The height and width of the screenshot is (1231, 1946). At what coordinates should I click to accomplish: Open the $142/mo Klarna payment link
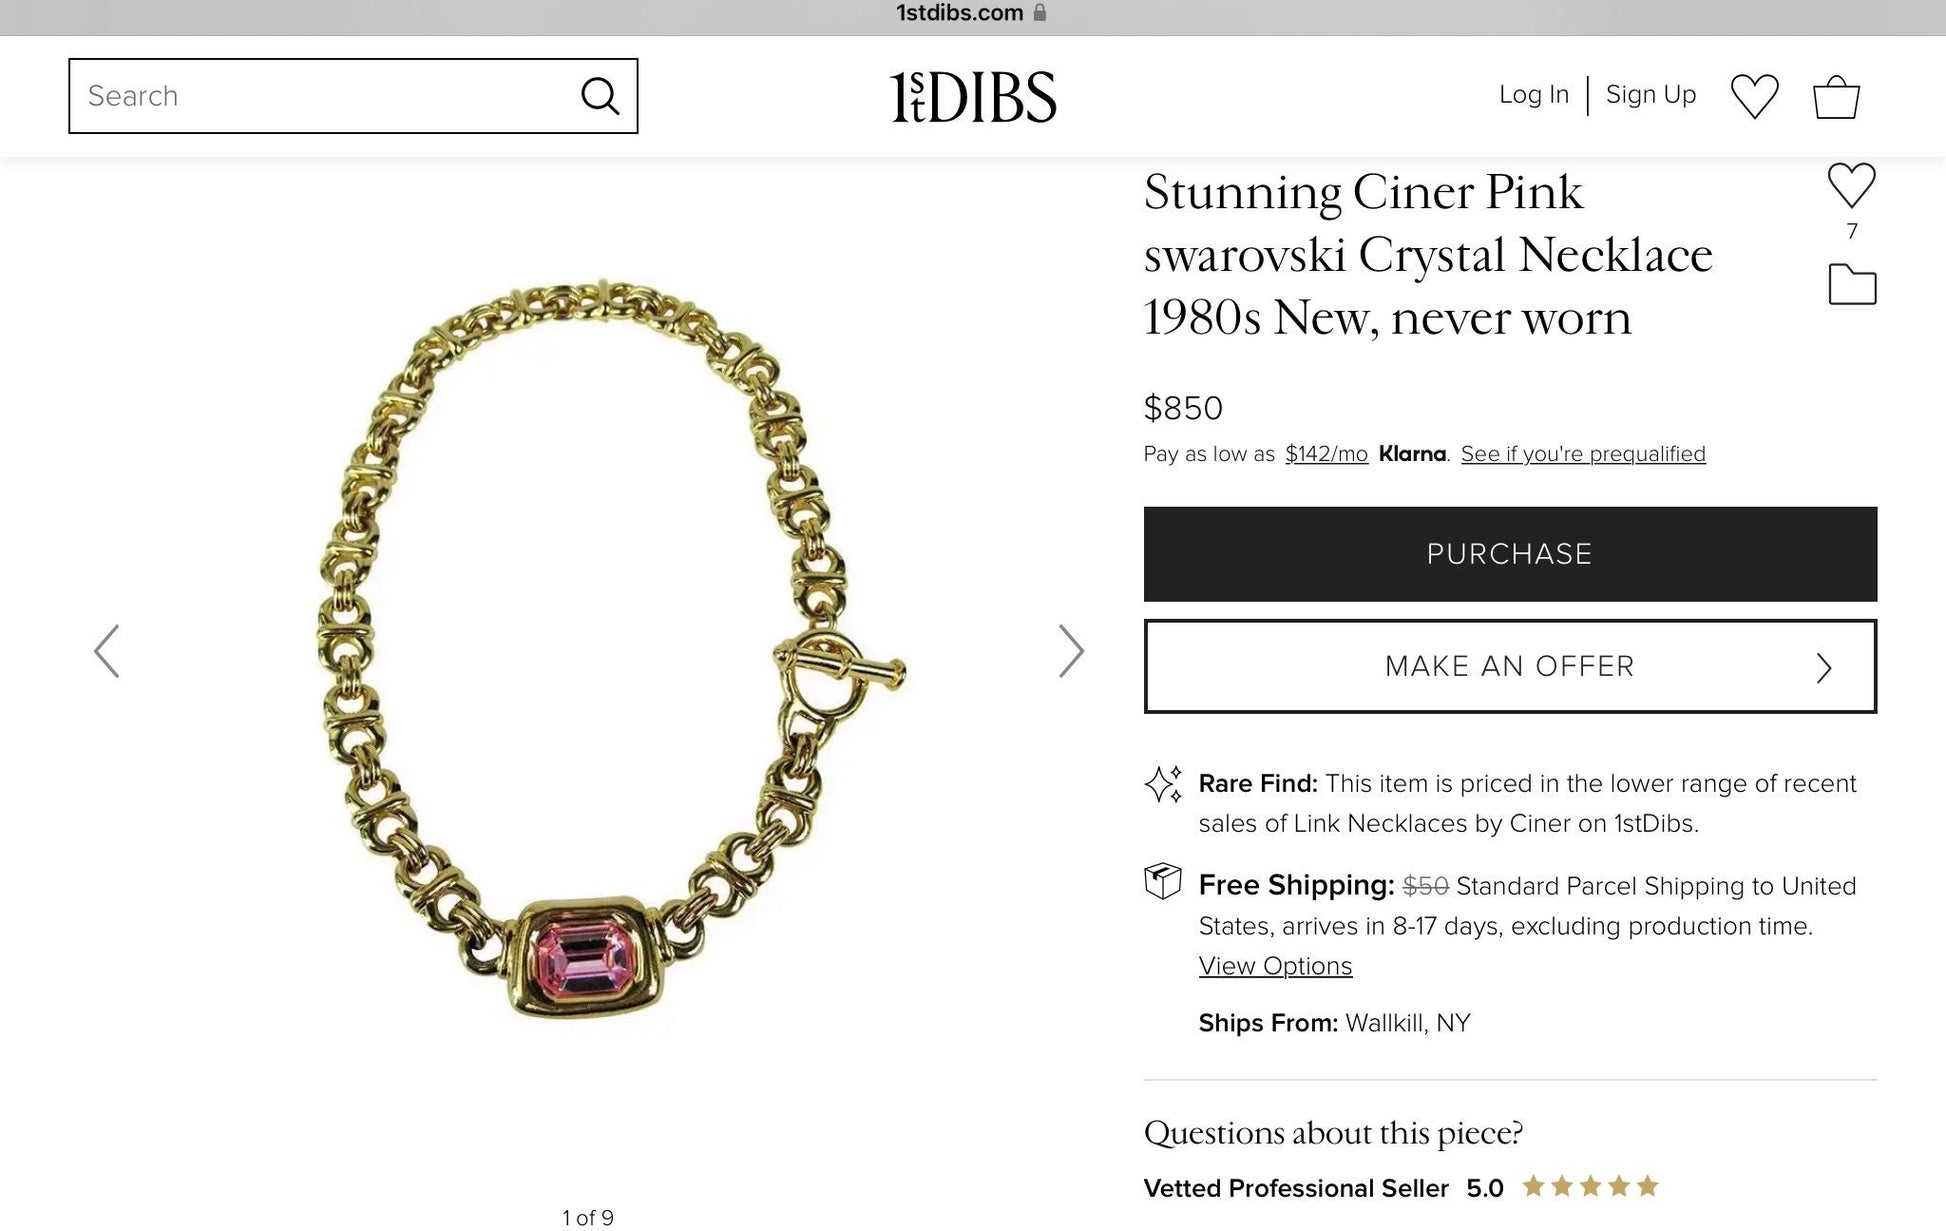coord(1326,454)
